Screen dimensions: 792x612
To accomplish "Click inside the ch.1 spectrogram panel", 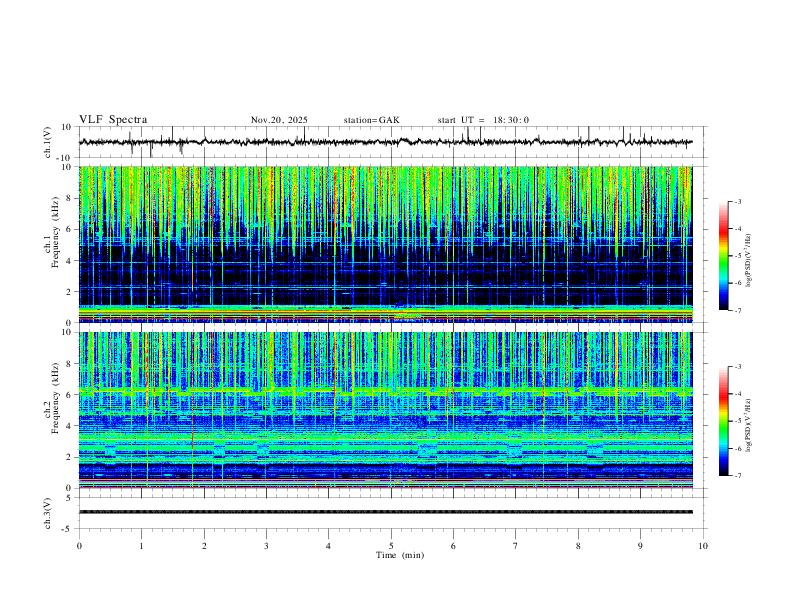I will (x=385, y=244).
